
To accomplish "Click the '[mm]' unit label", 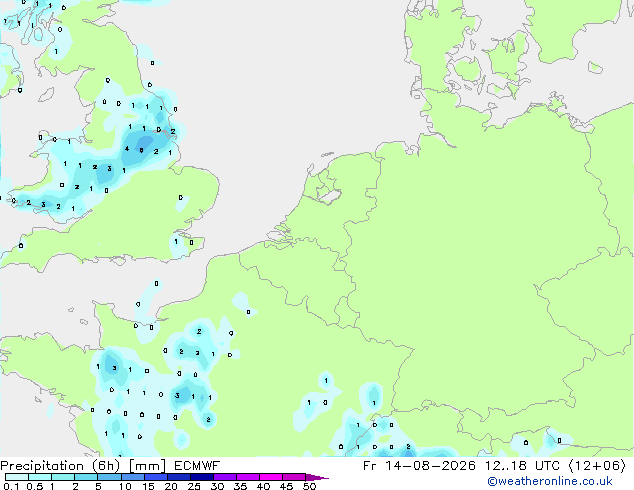I will [x=147, y=466].
